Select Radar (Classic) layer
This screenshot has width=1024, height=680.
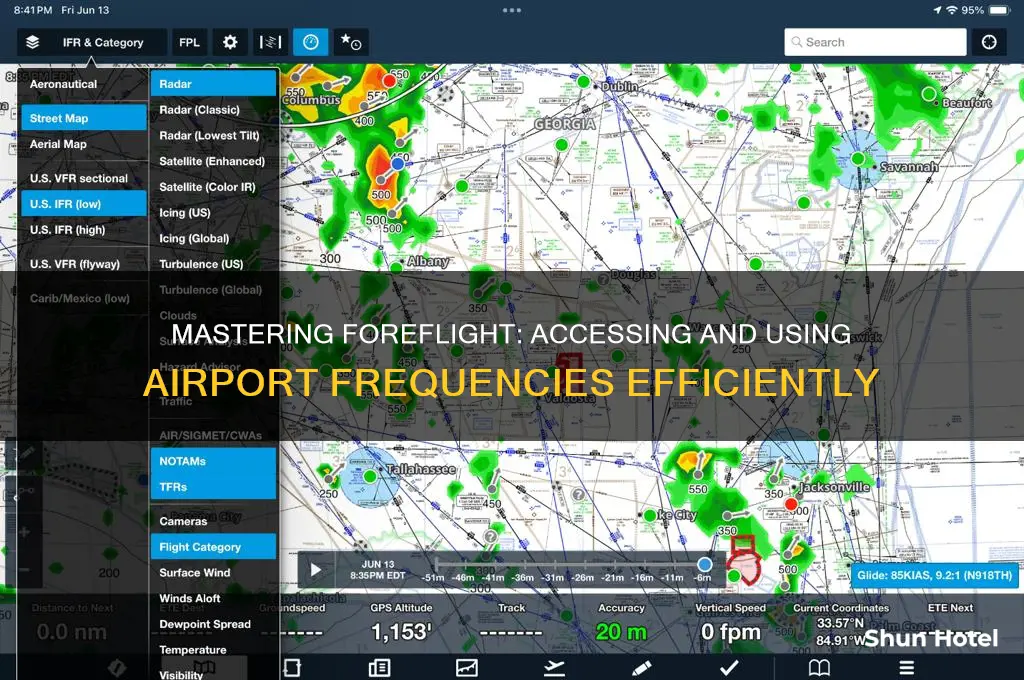[213, 110]
